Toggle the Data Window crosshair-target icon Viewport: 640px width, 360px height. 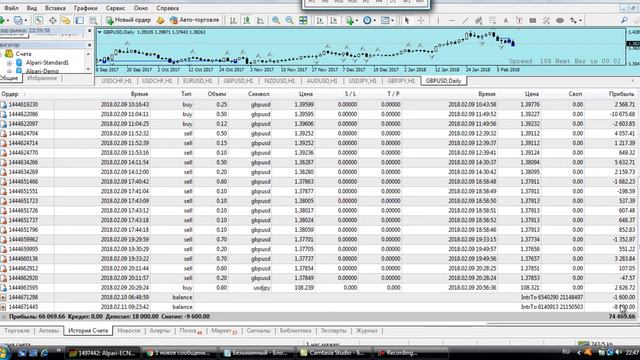(53, 20)
